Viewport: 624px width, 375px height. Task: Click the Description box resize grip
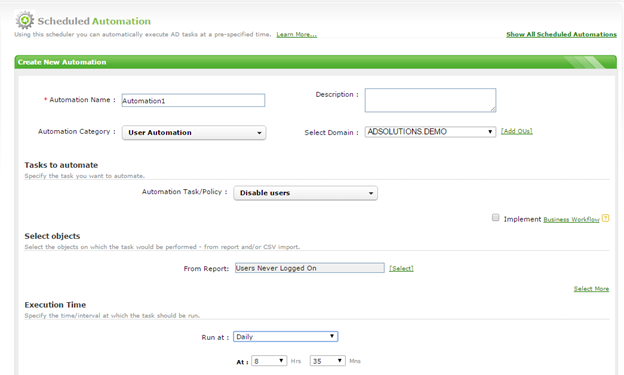493,109
